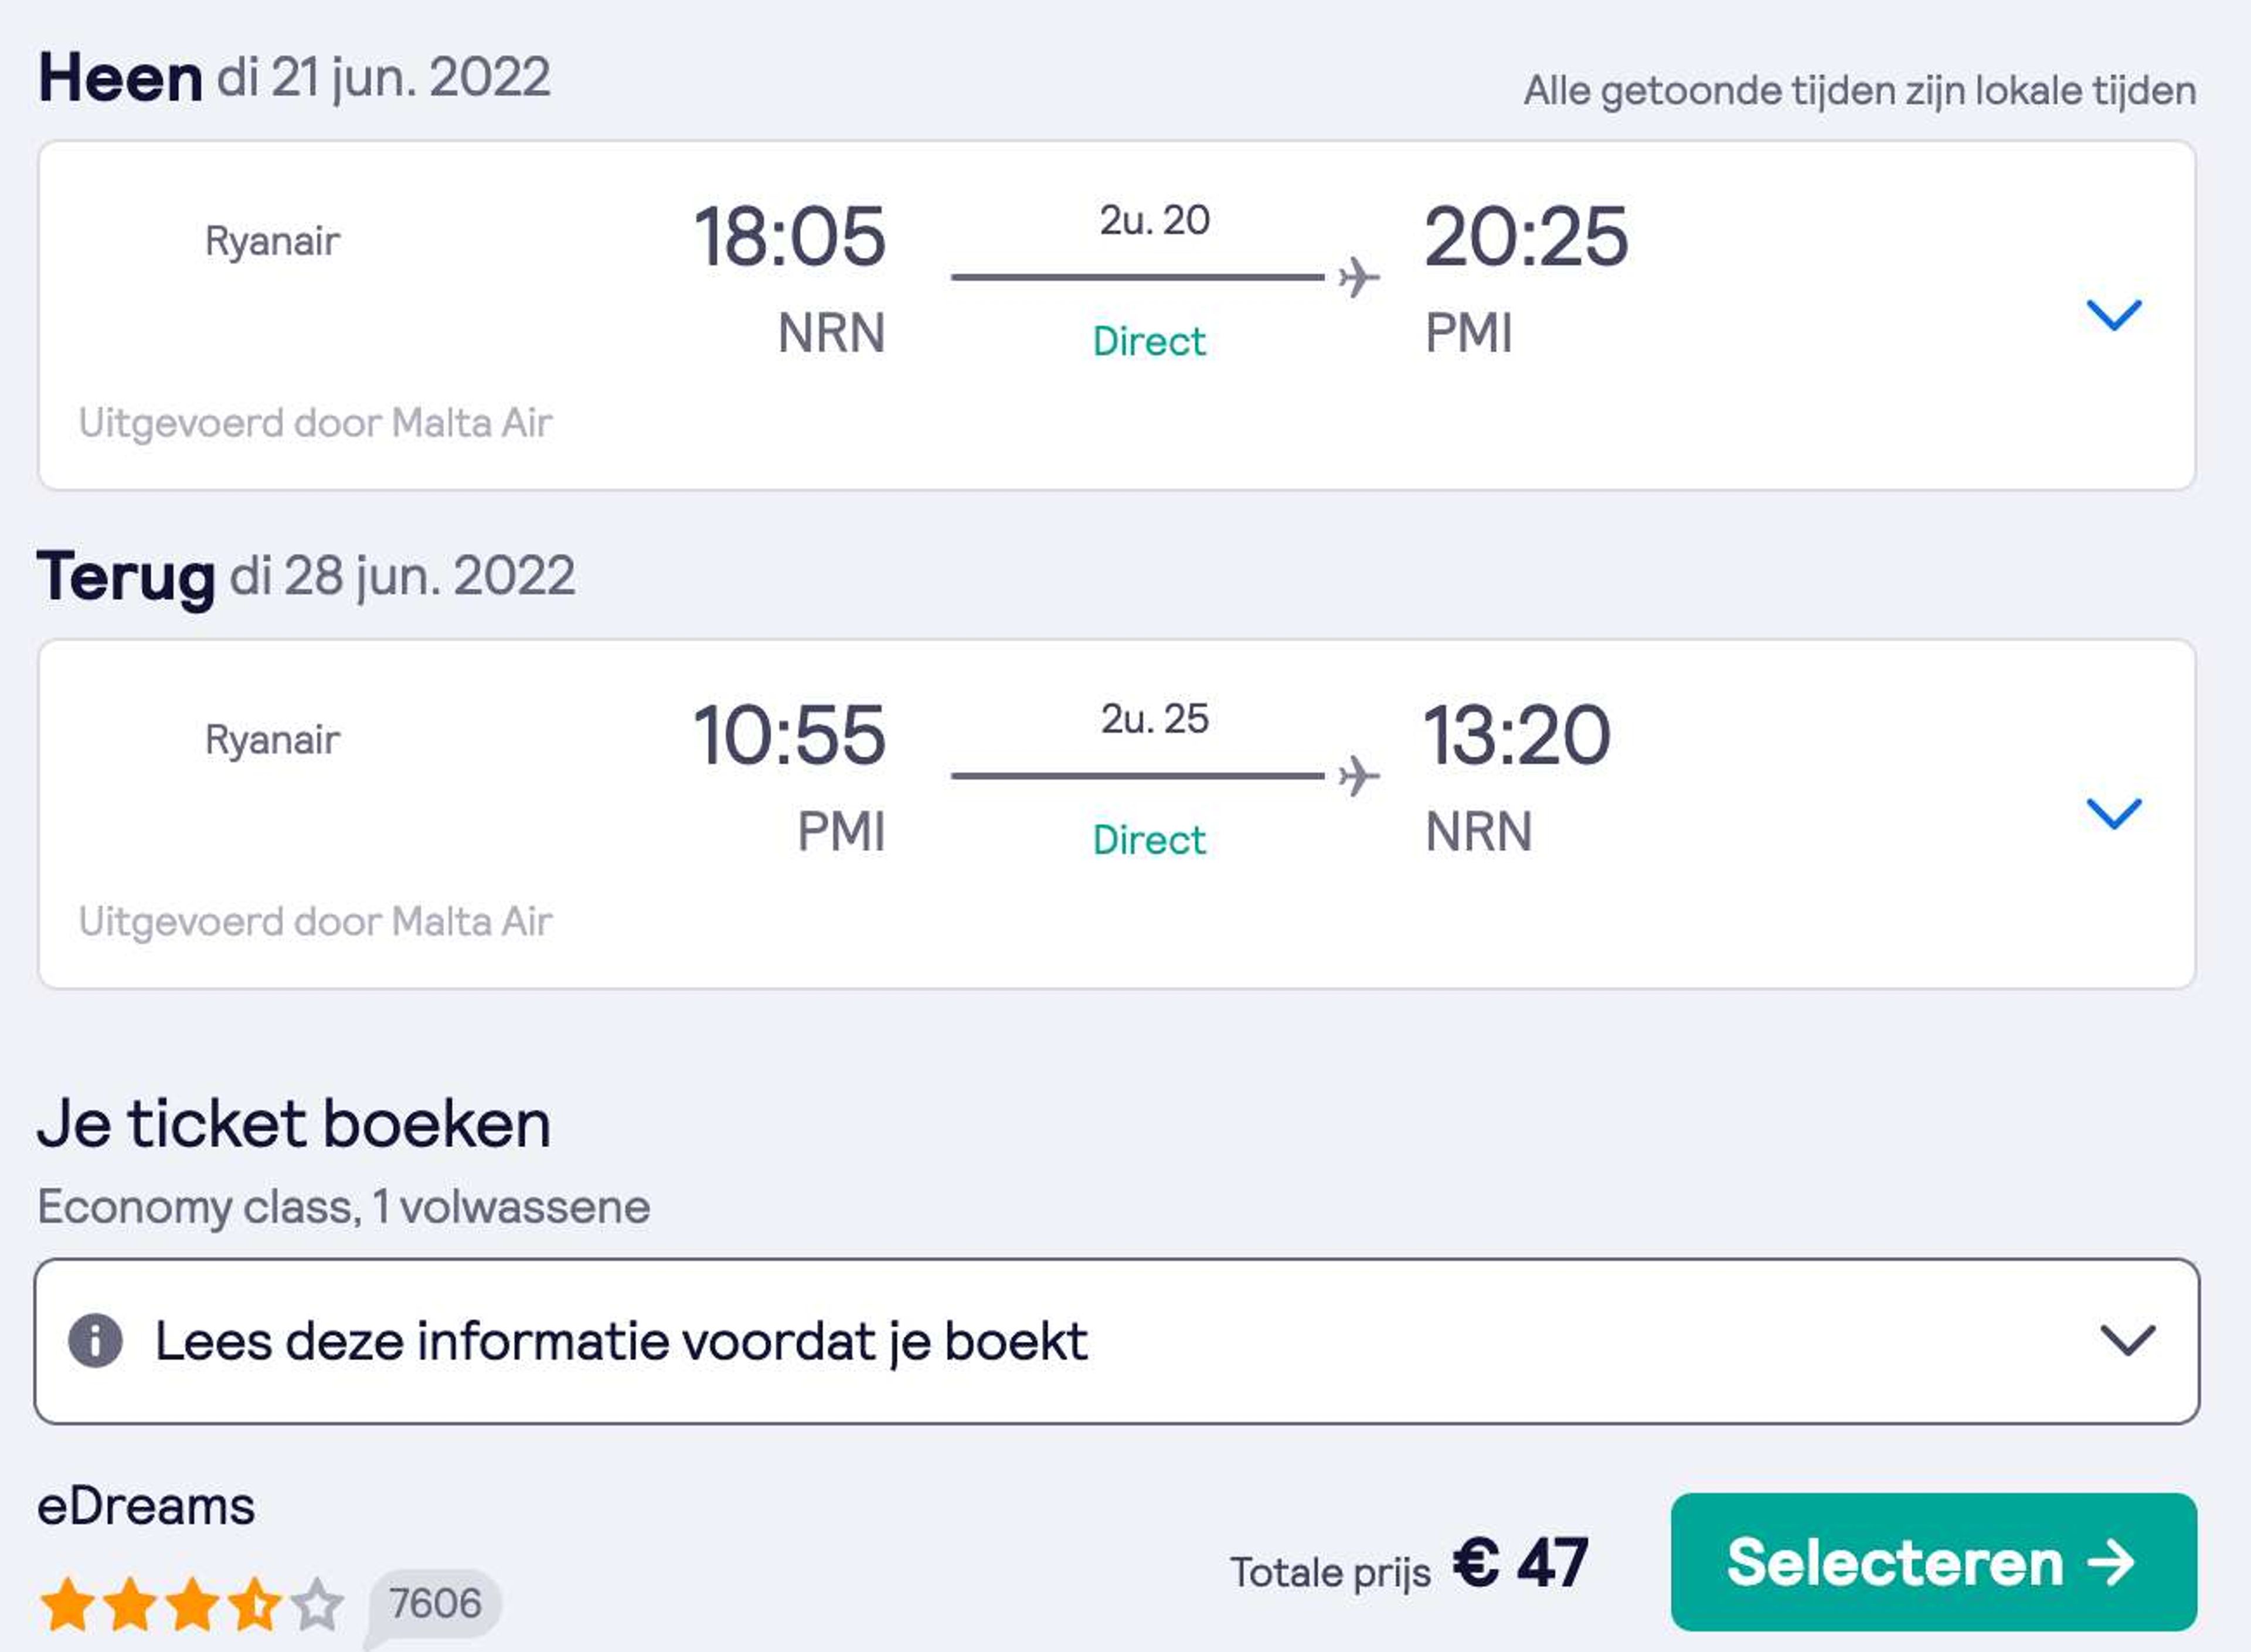2251x1652 pixels.
Task: Expand outbound flight details chevron
Action: point(2113,315)
